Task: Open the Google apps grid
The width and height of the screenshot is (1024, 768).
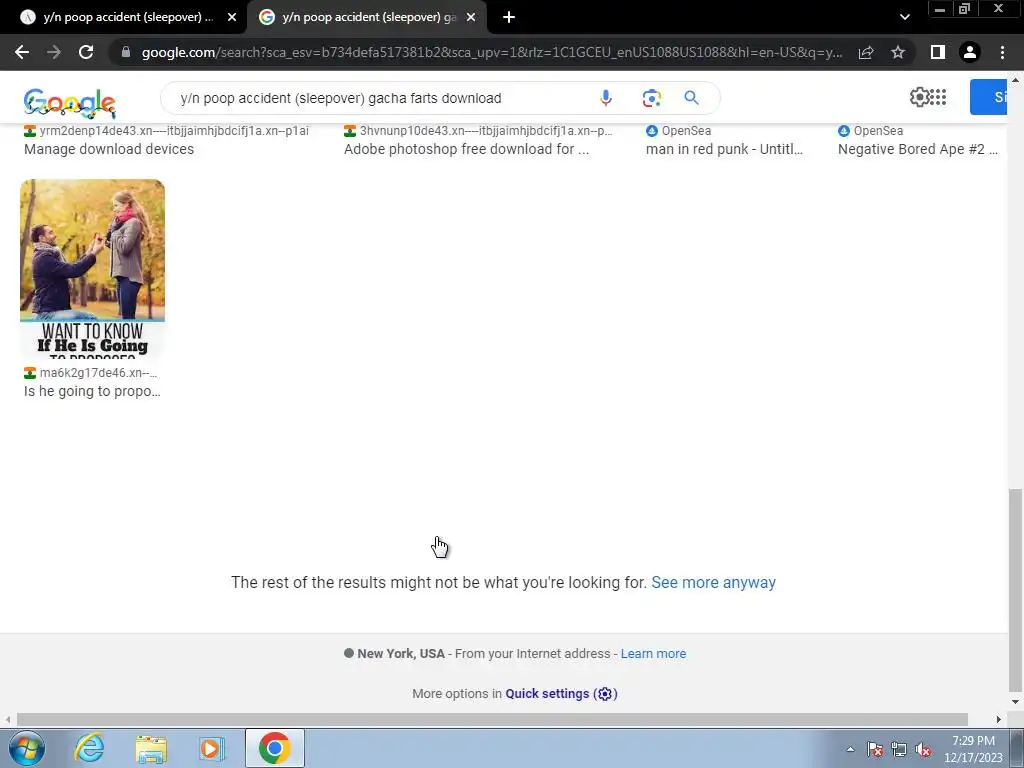Action: pyautogui.click(x=938, y=97)
